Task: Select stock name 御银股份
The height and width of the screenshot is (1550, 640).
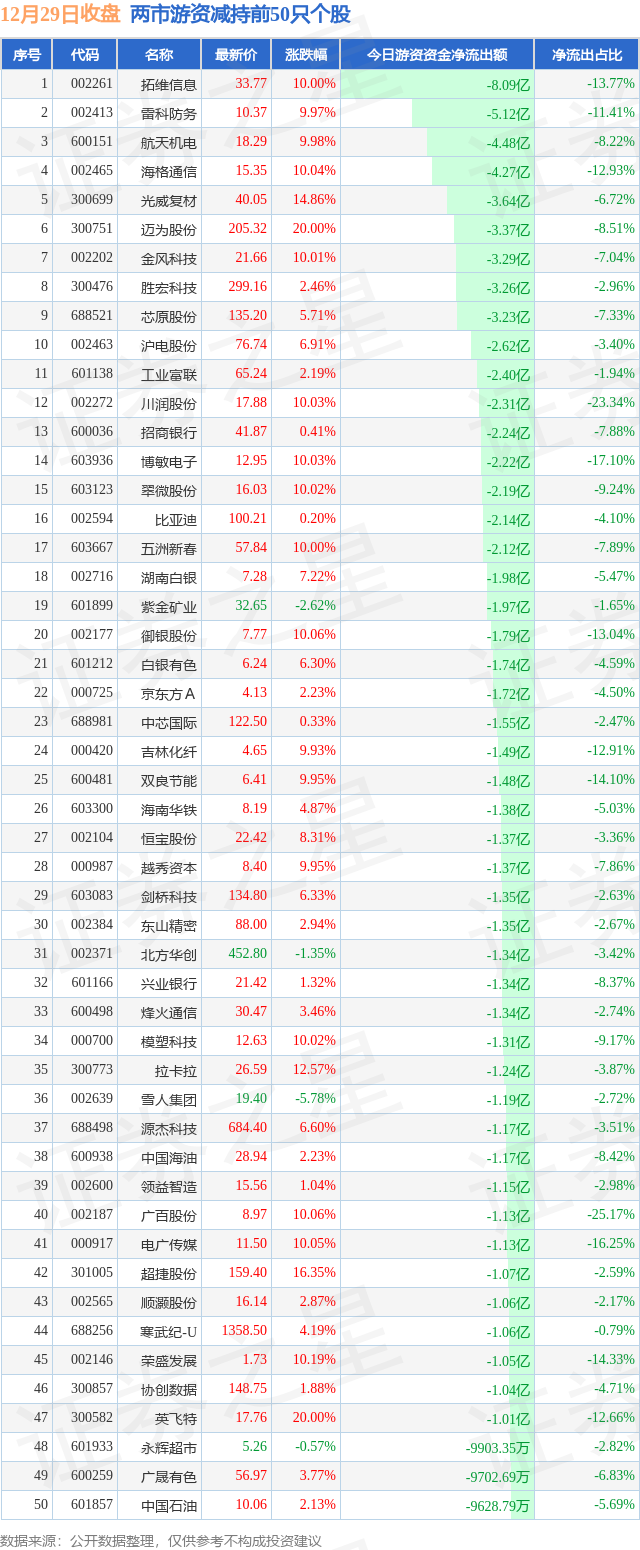Action: (170, 635)
